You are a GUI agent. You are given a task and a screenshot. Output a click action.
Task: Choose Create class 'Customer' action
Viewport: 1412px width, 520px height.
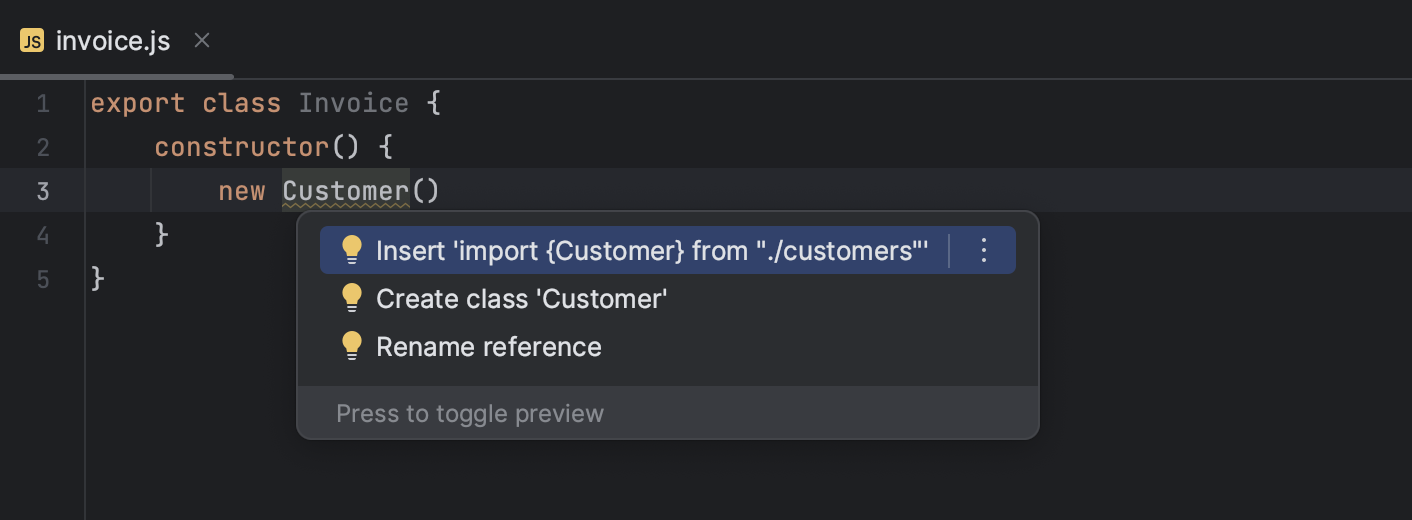[521, 298]
